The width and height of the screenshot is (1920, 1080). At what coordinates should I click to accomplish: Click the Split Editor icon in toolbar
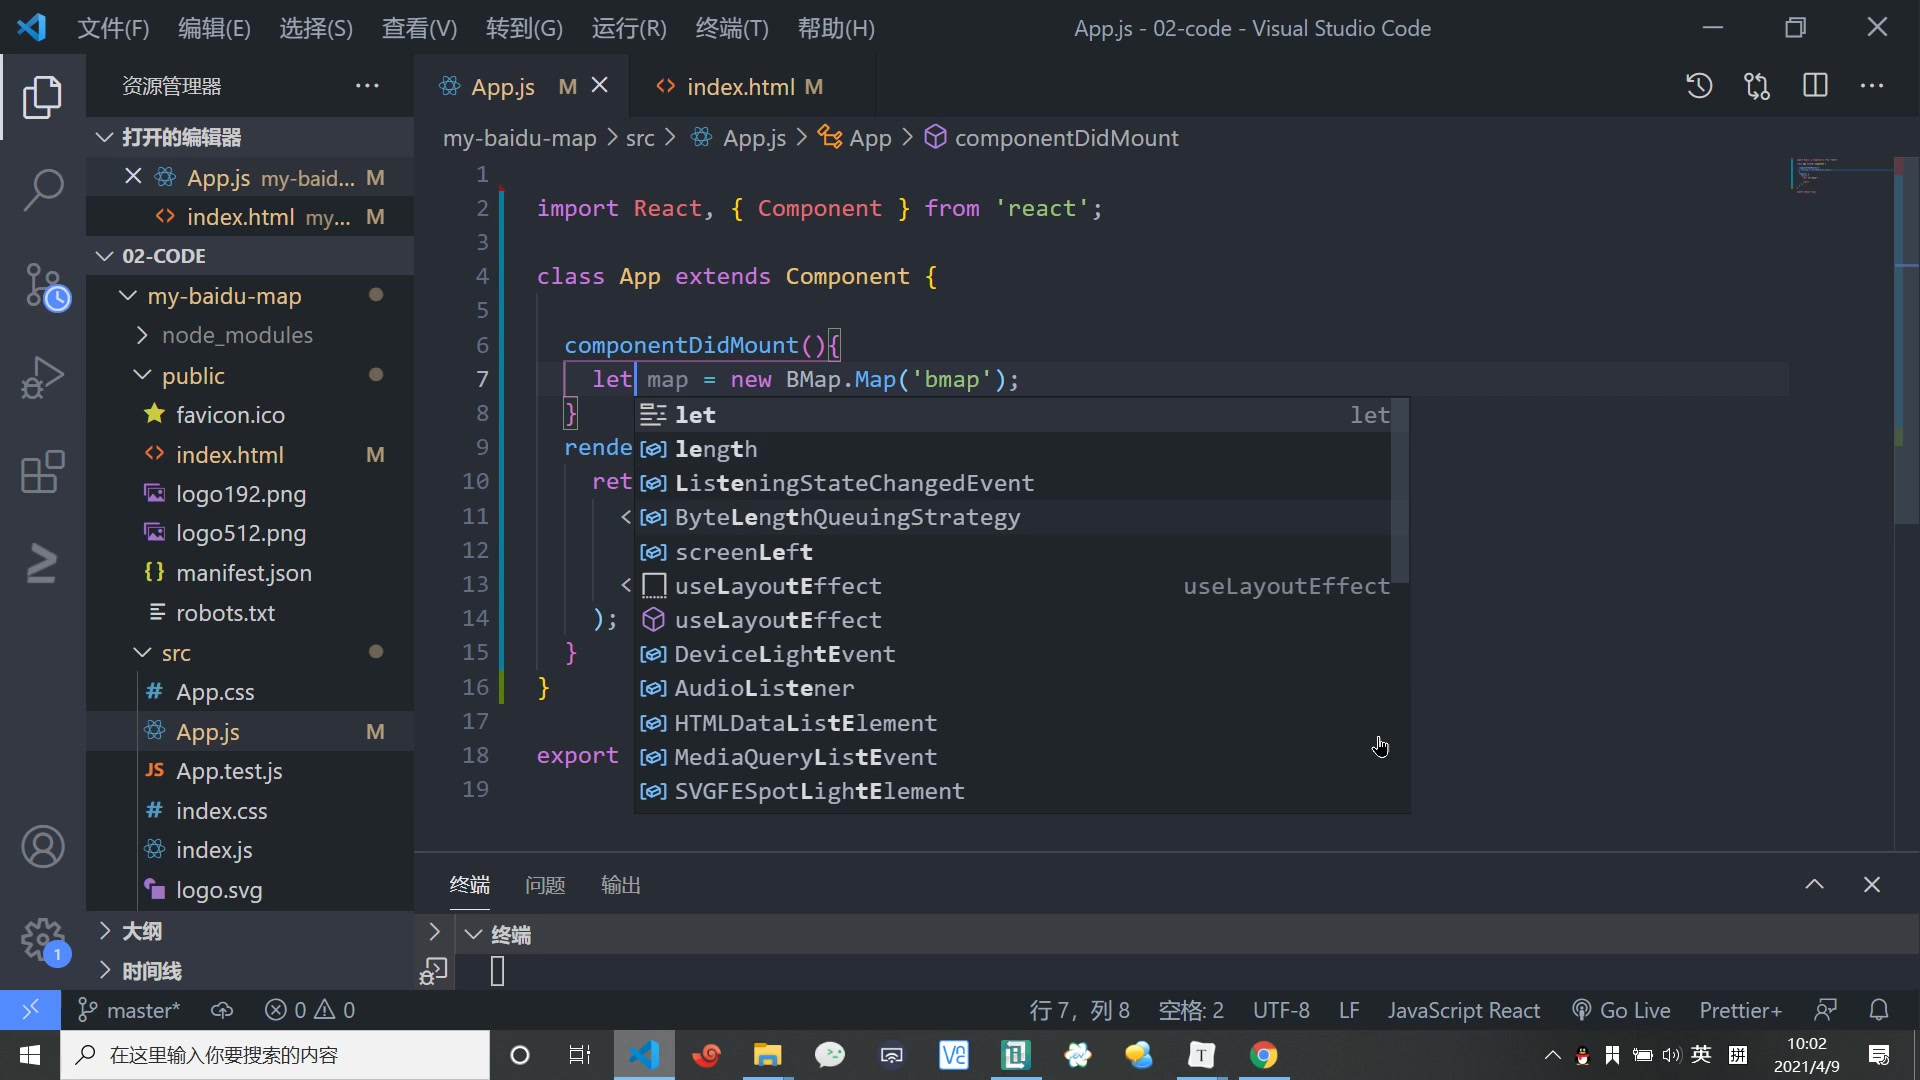pos(1817,86)
